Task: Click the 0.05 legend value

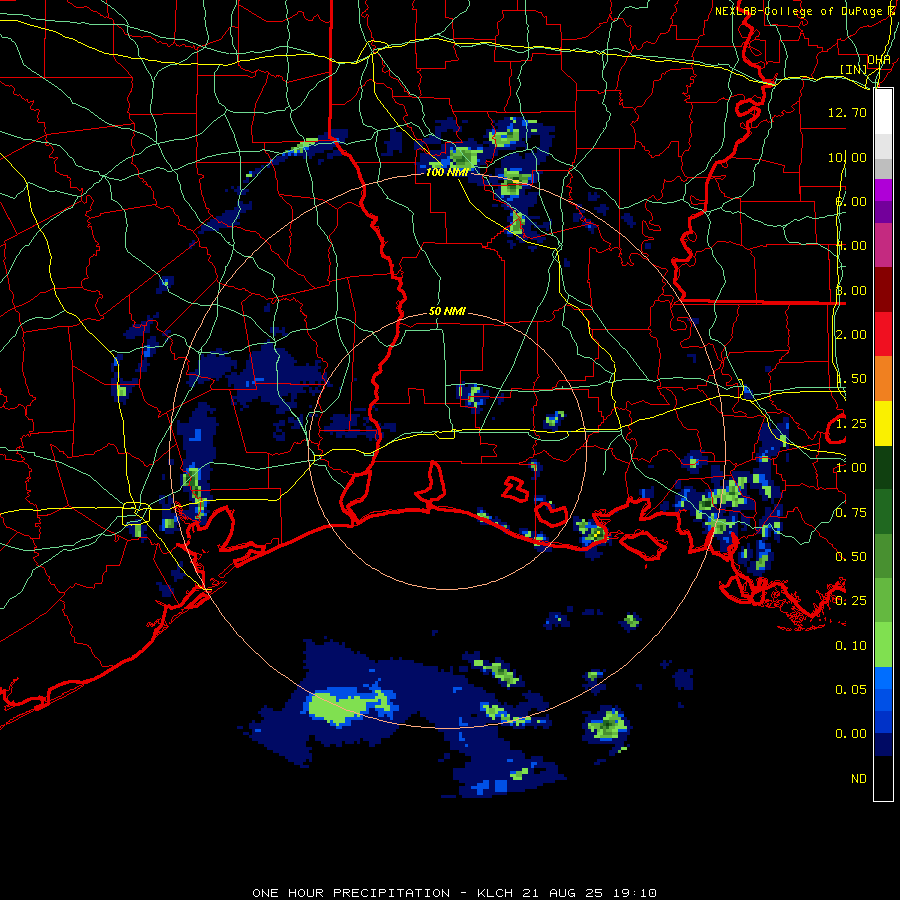Action: [x=851, y=690]
